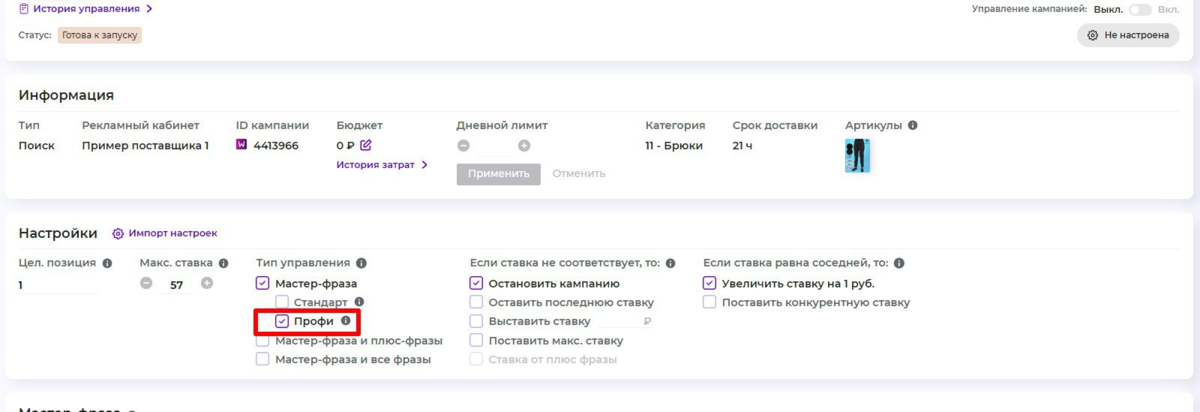1200x412 pixels.
Task: Click info icon next to Макс. ставка
Action: pyautogui.click(x=222, y=263)
